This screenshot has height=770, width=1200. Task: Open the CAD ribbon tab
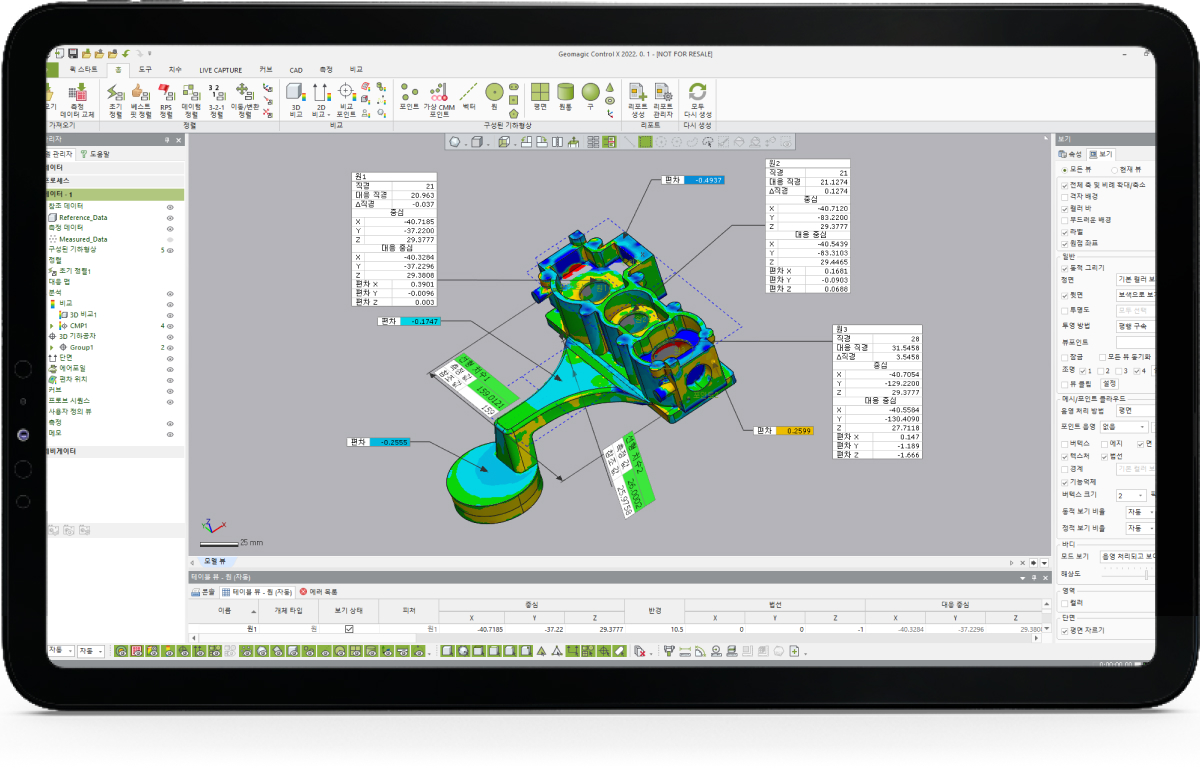click(296, 70)
